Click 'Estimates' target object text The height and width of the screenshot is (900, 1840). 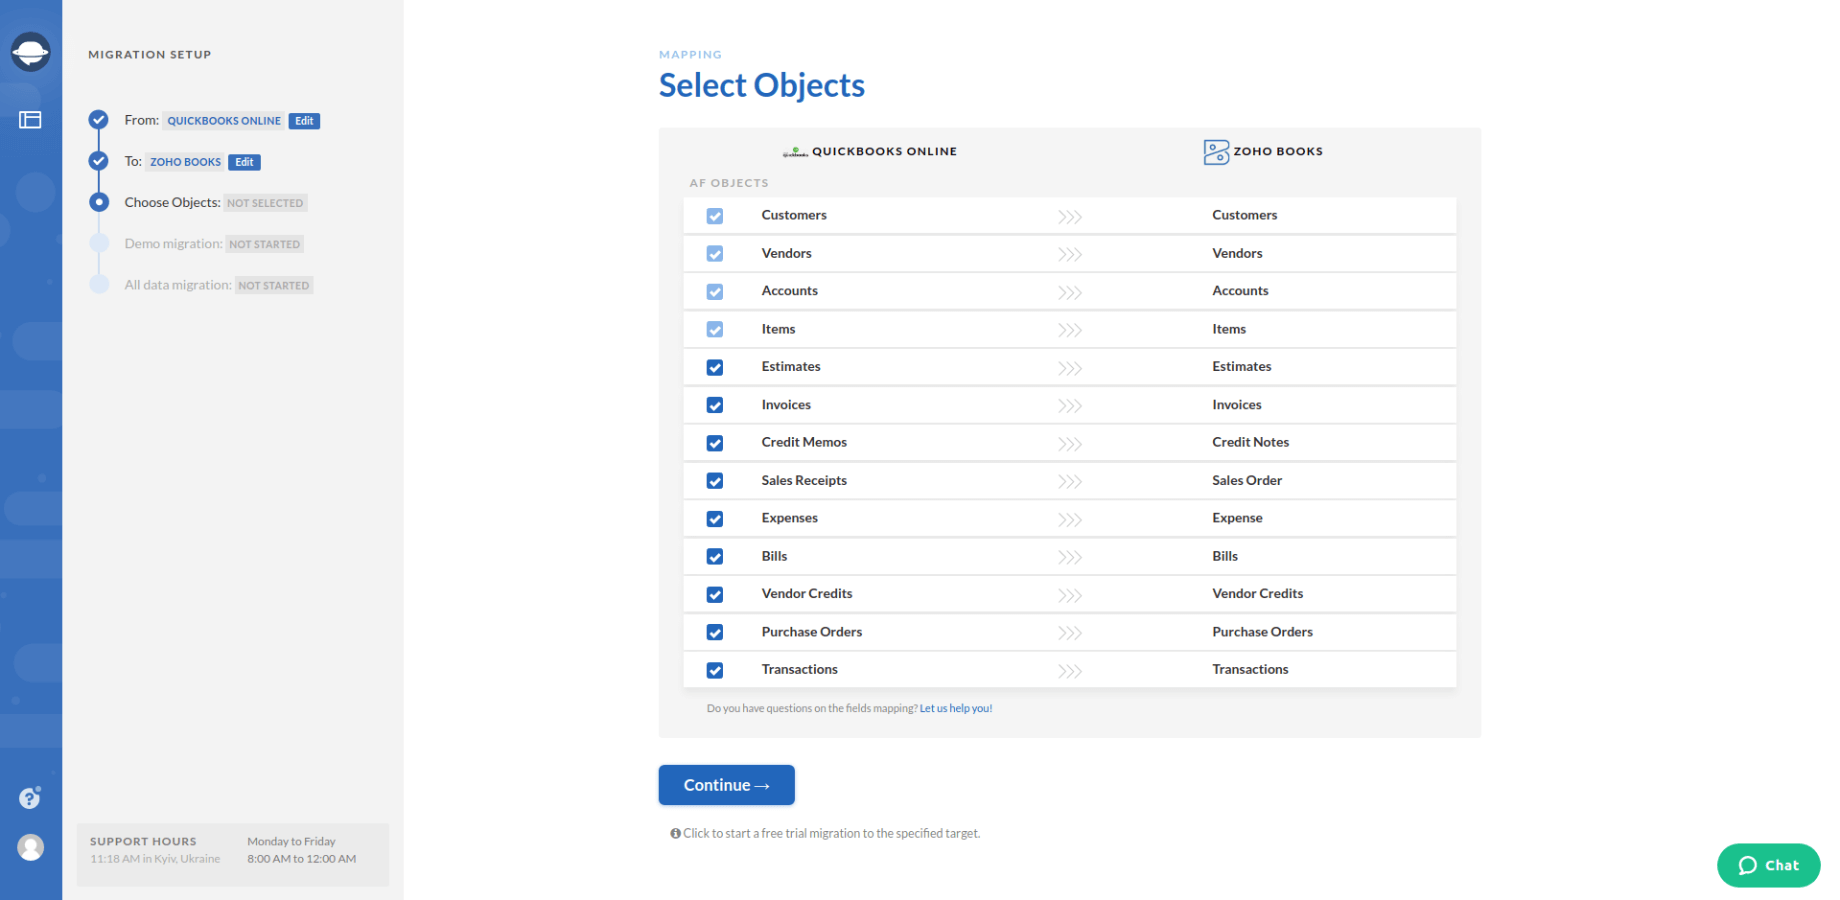[x=1241, y=367]
